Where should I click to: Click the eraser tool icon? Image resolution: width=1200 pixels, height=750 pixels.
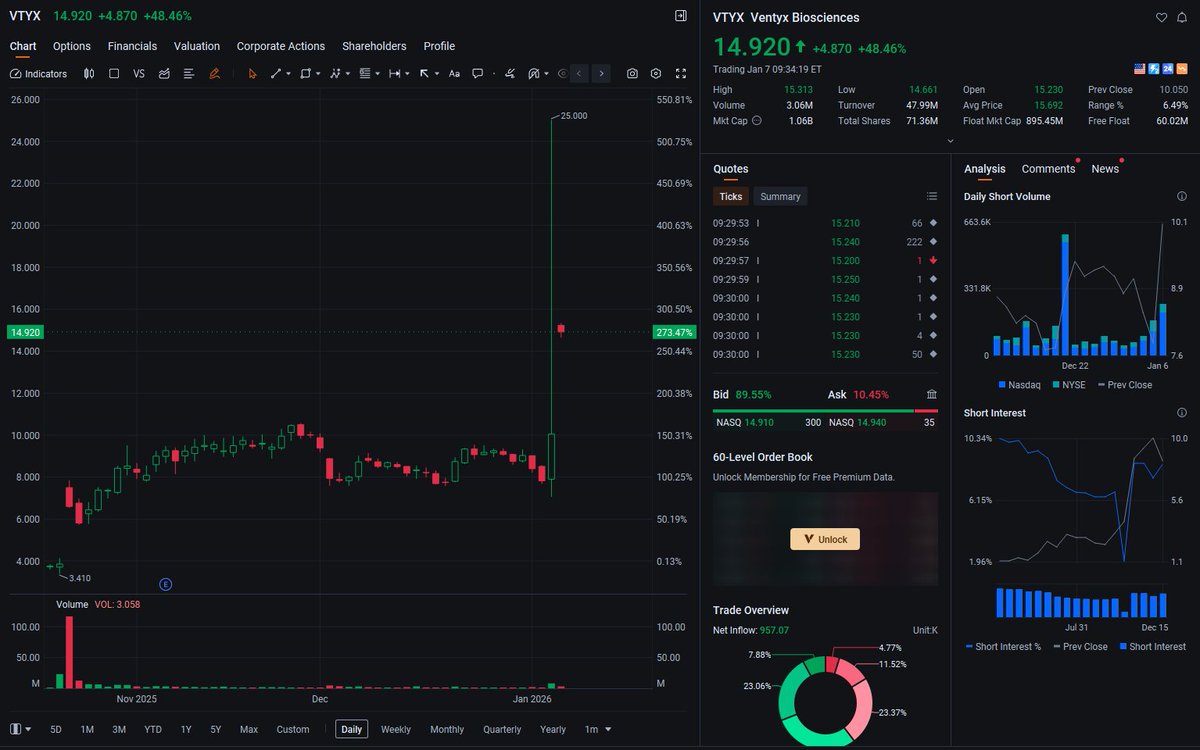click(510, 73)
